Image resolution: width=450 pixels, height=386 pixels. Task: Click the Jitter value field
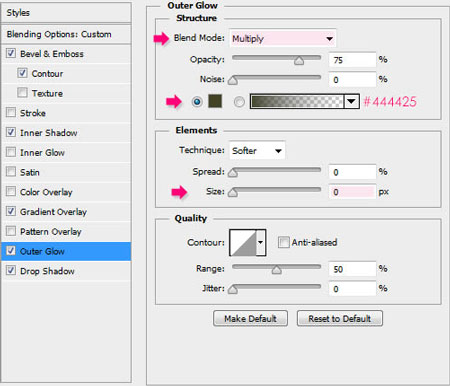(352, 289)
